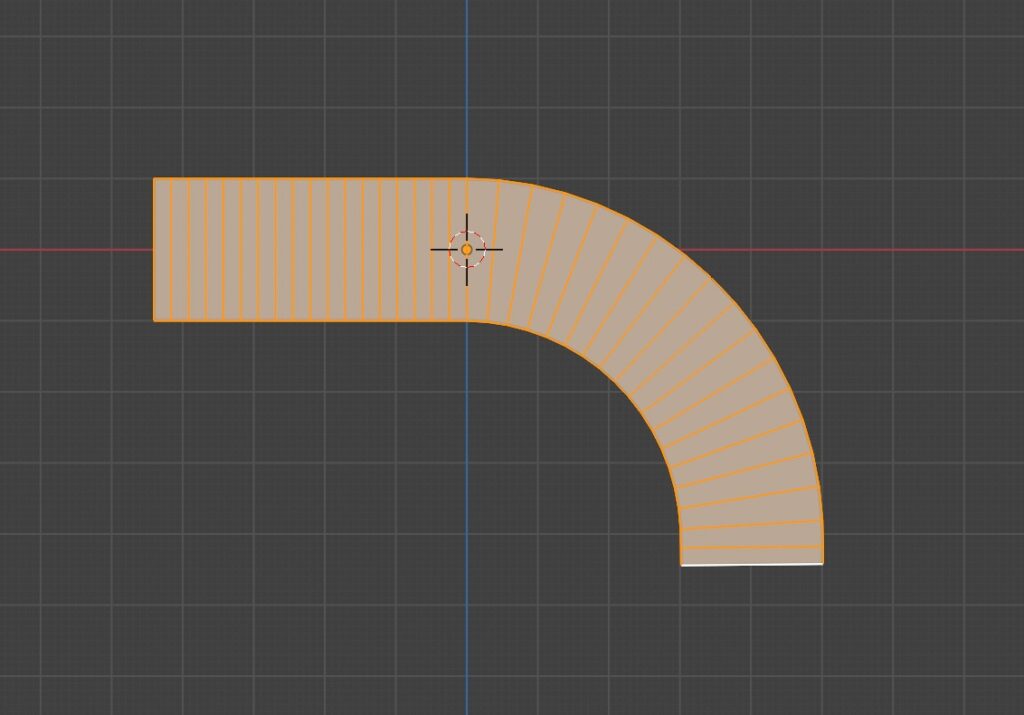1024x715 pixels.
Task: Click outer corner vertex at the curve's end
Action: coord(823,563)
